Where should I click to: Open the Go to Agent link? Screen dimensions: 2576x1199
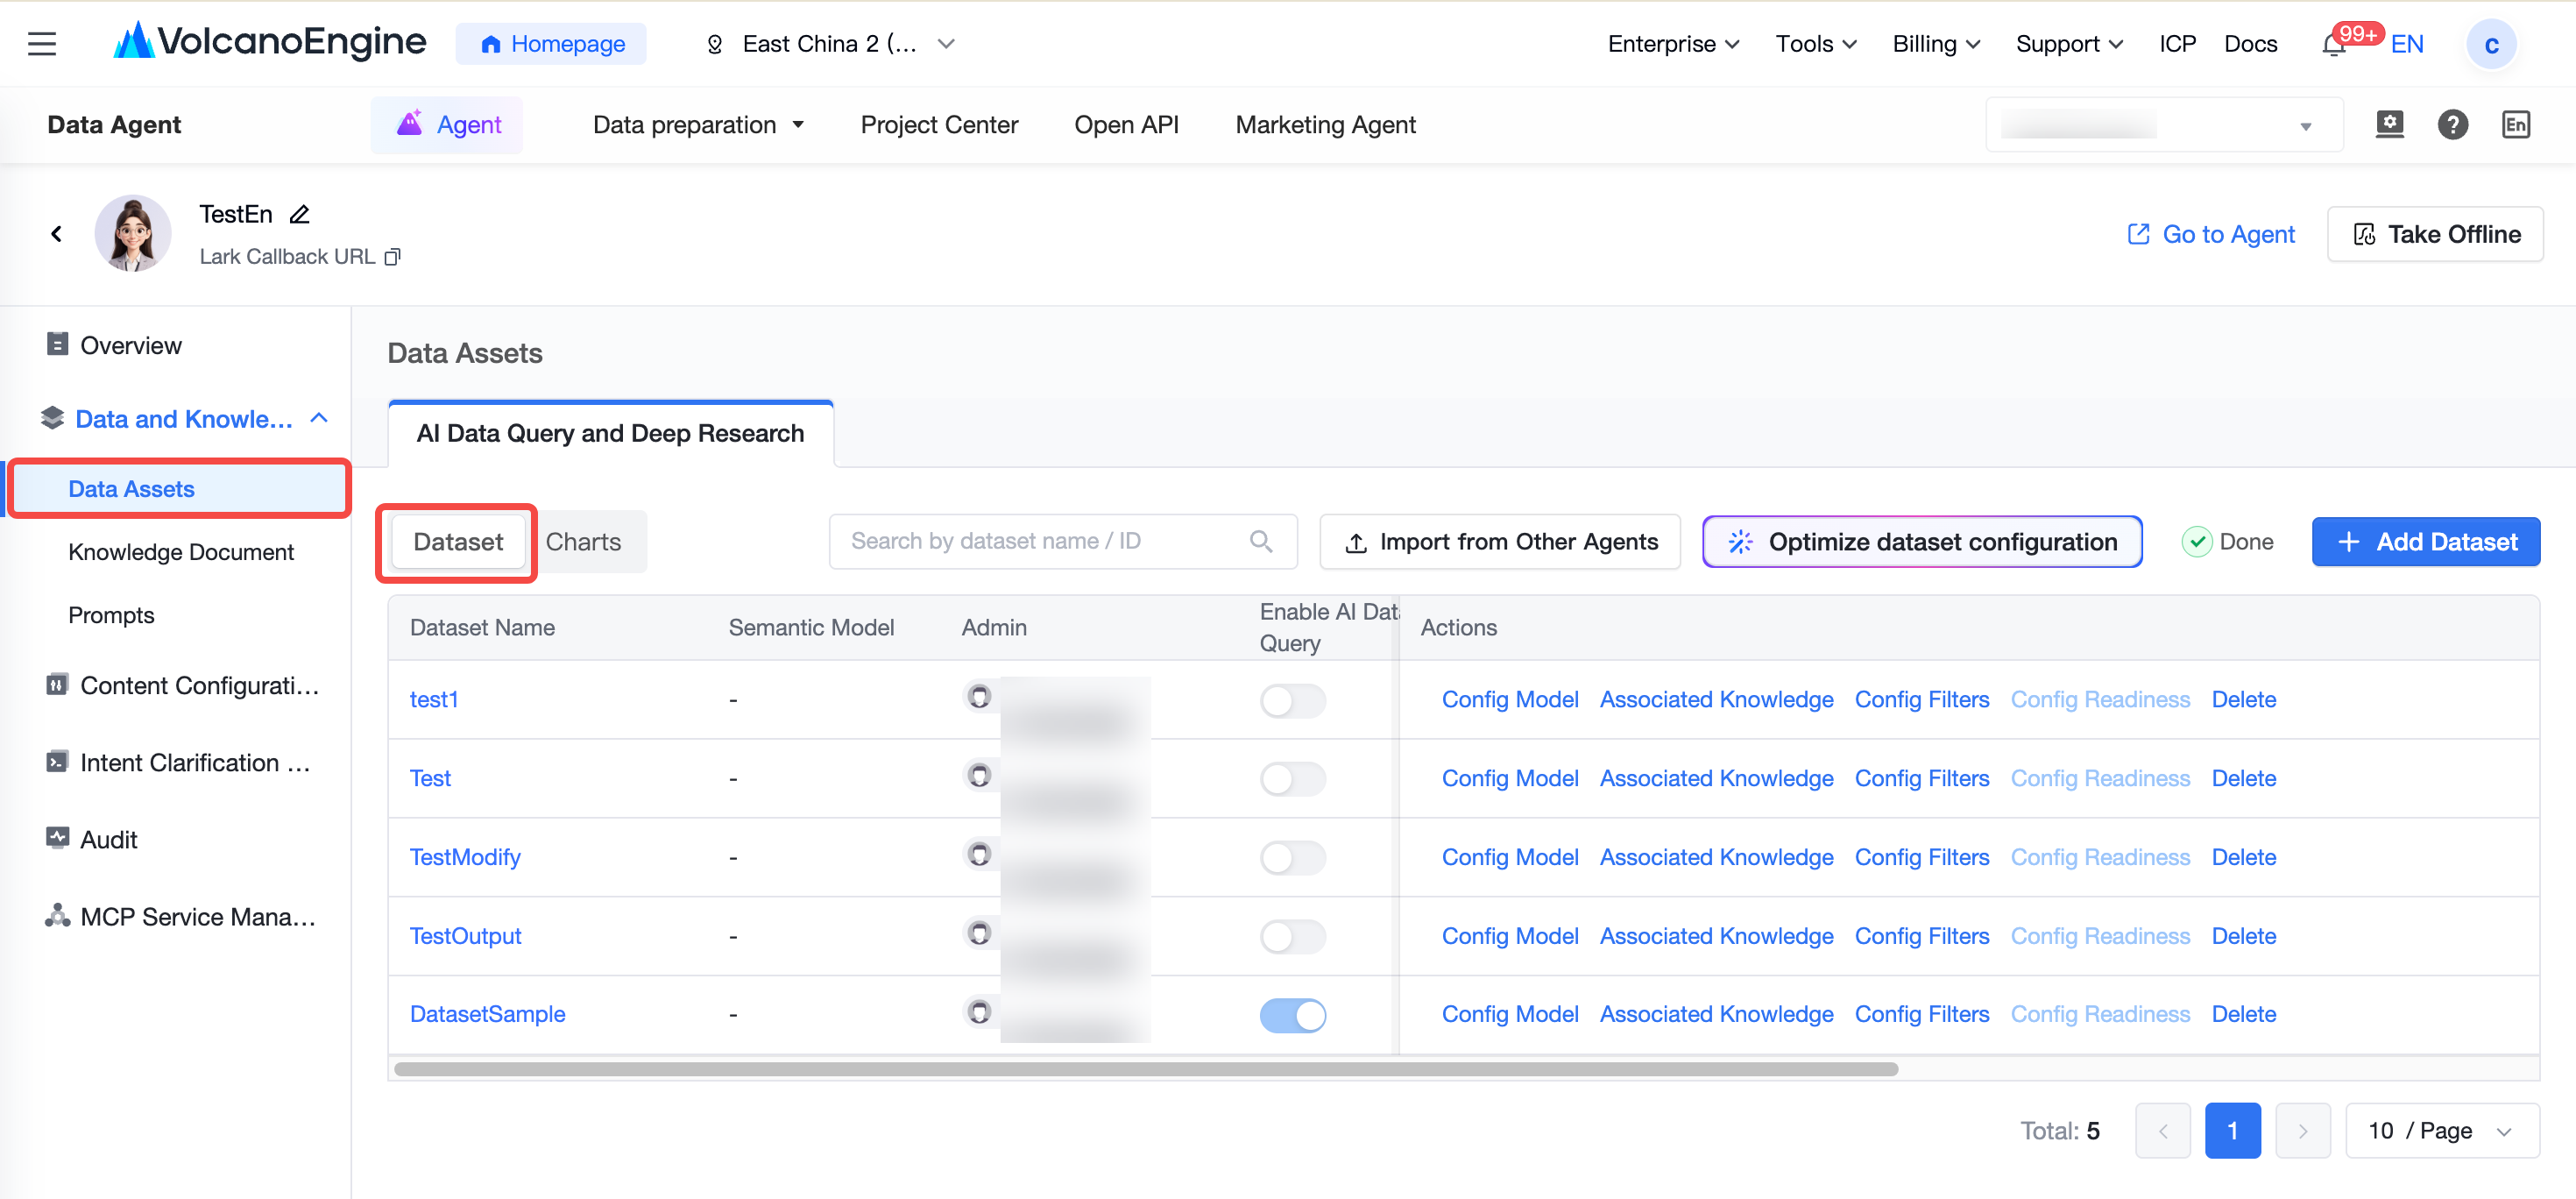pyautogui.click(x=2210, y=233)
